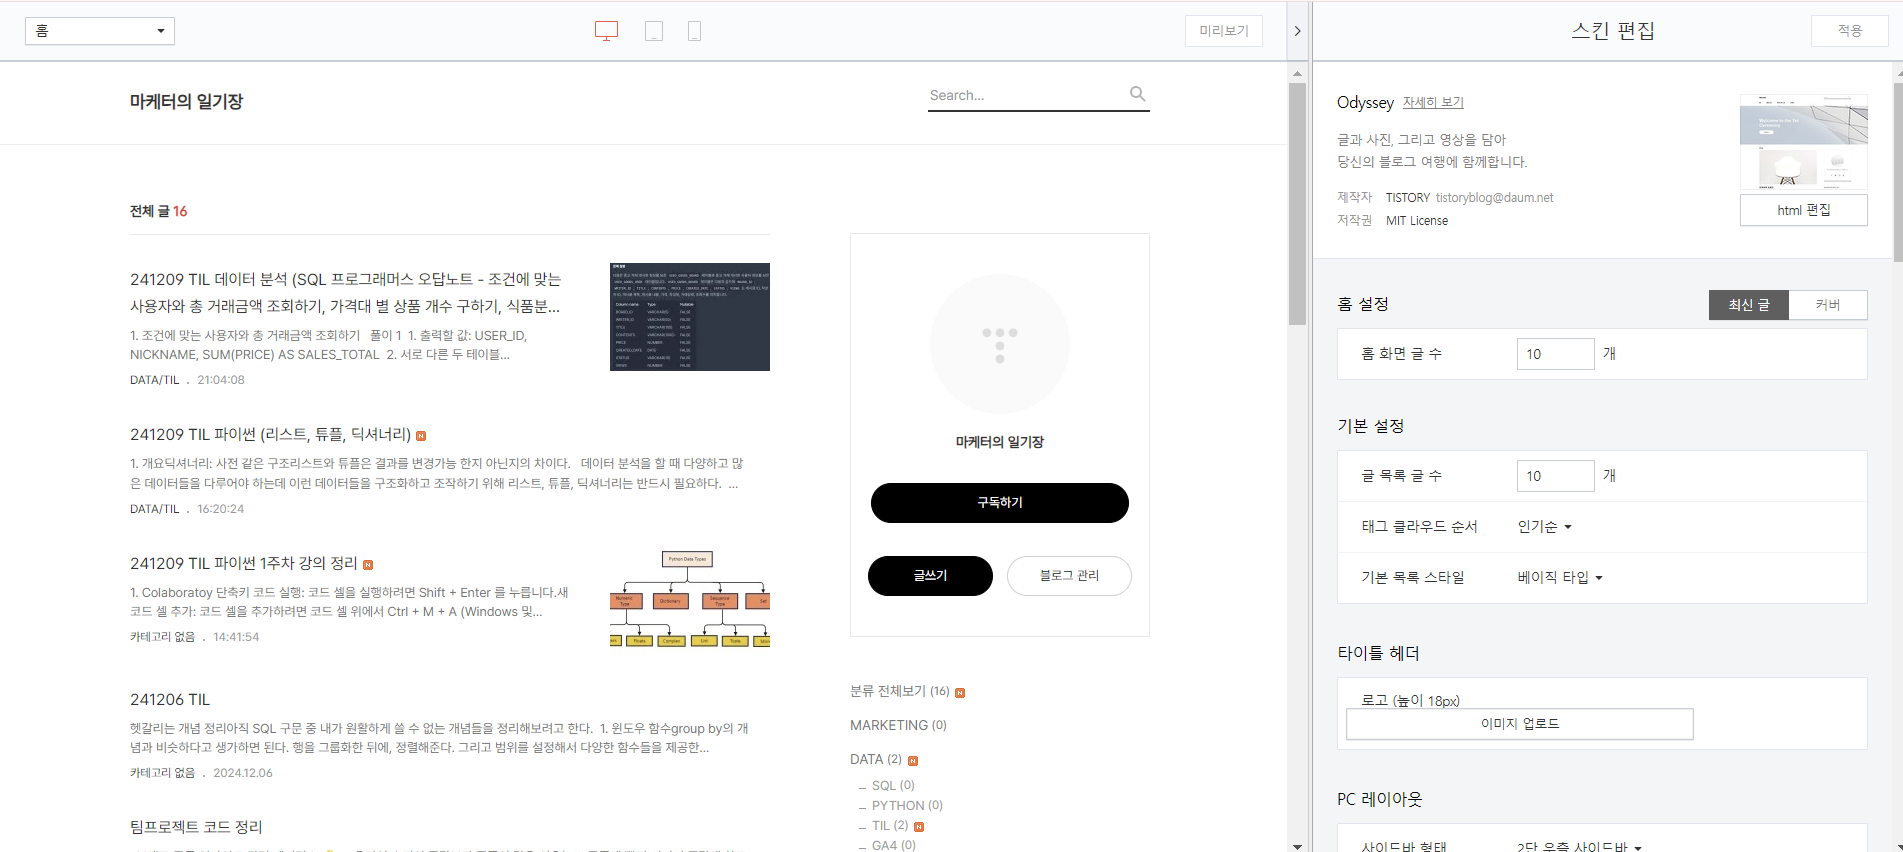
Task: Click sidebar blog name 마케터의 일기장
Action: 1000,442
